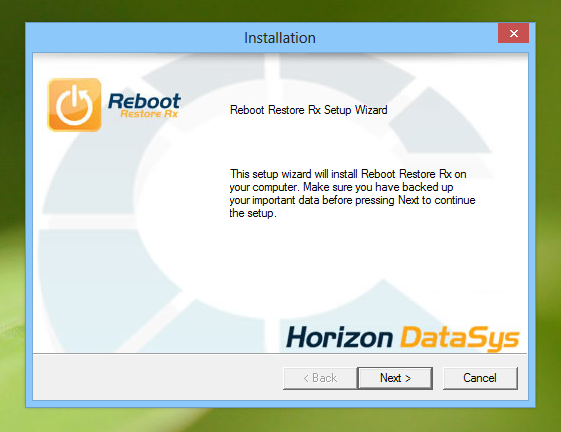The width and height of the screenshot is (561, 432).
Task: Click the orange power-arrow Reboot Restore icon
Action: pyautogui.click(x=74, y=105)
